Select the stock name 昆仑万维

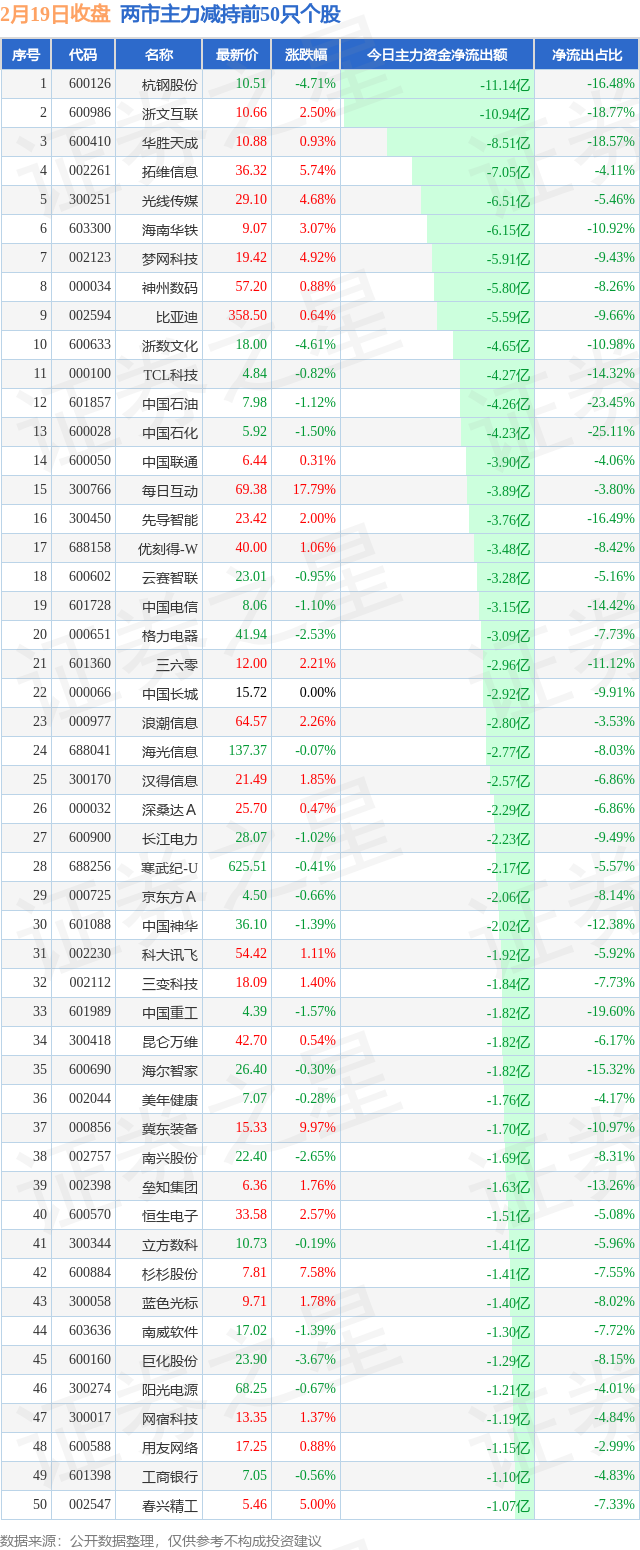pos(170,1042)
